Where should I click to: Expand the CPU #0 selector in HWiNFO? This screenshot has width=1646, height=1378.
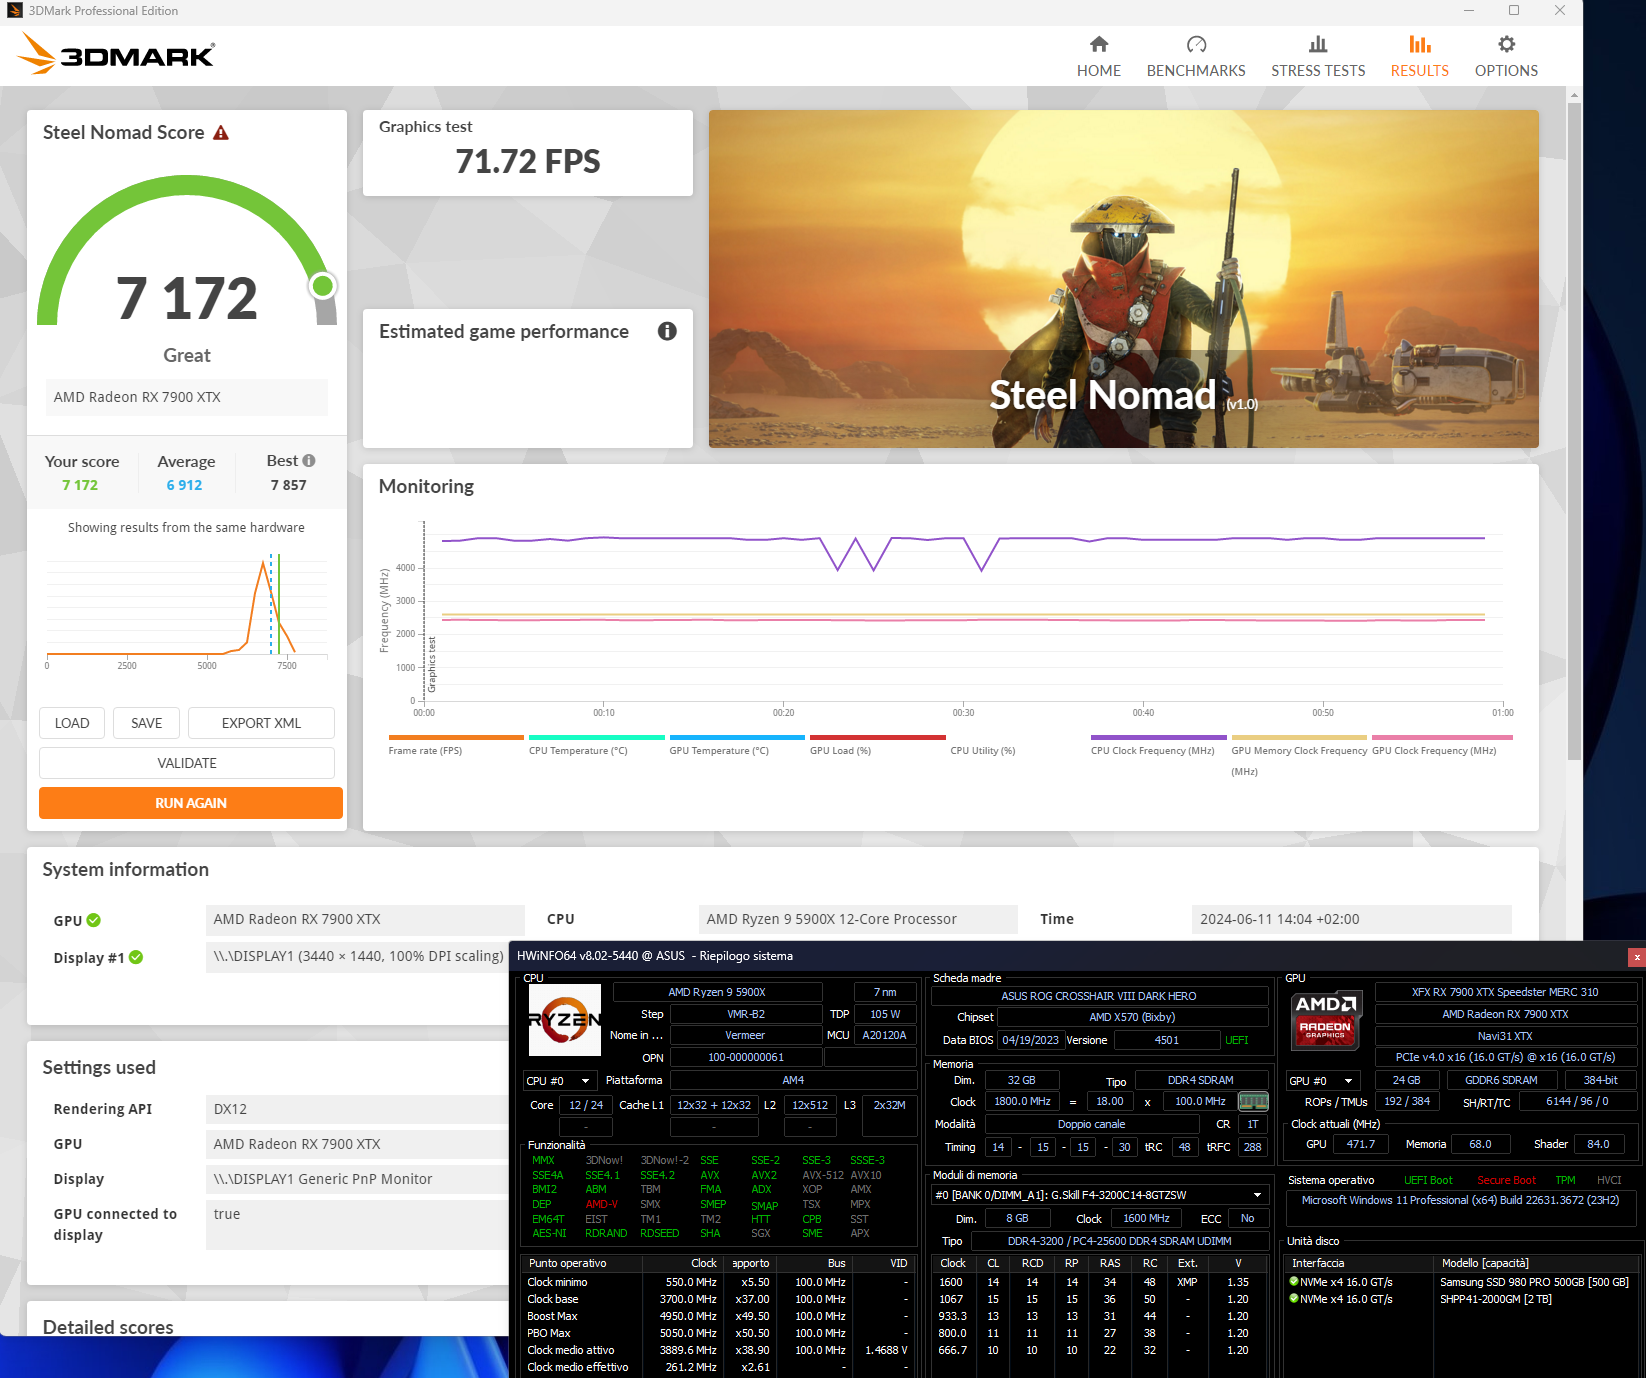[560, 1080]
